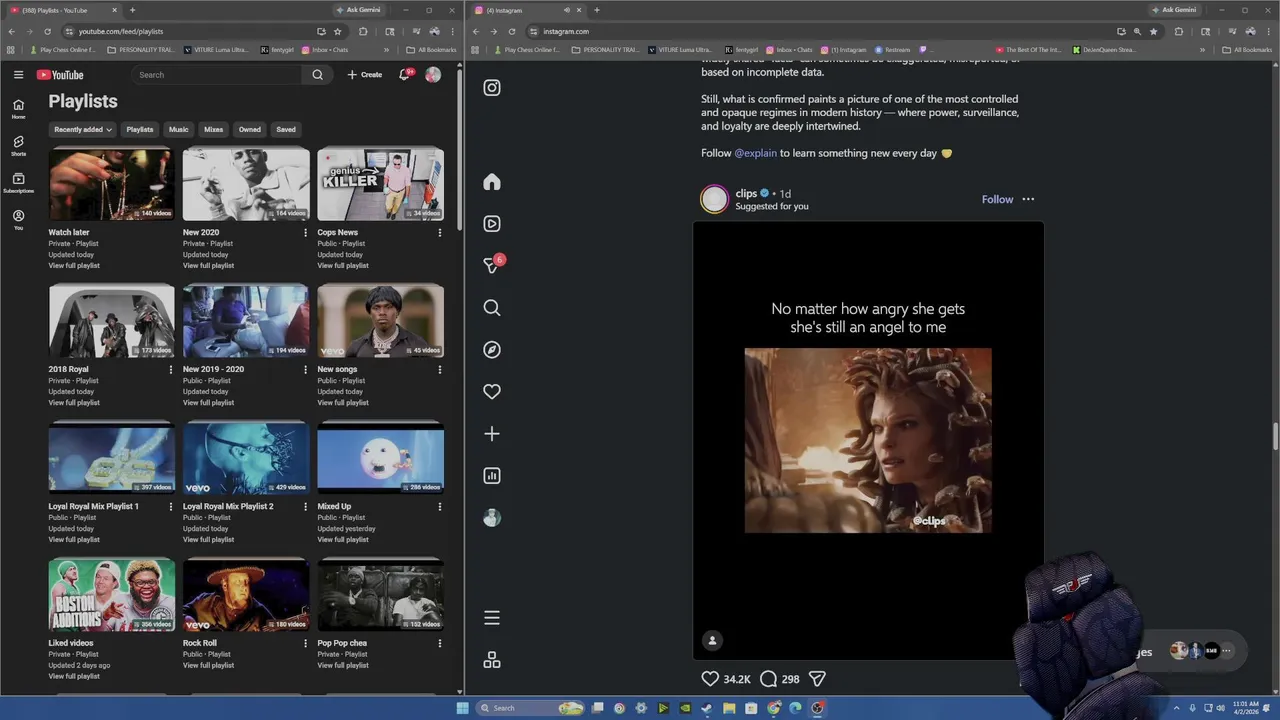
Task: Open Instagram notifications heart icon
Action: pos(492,392)
